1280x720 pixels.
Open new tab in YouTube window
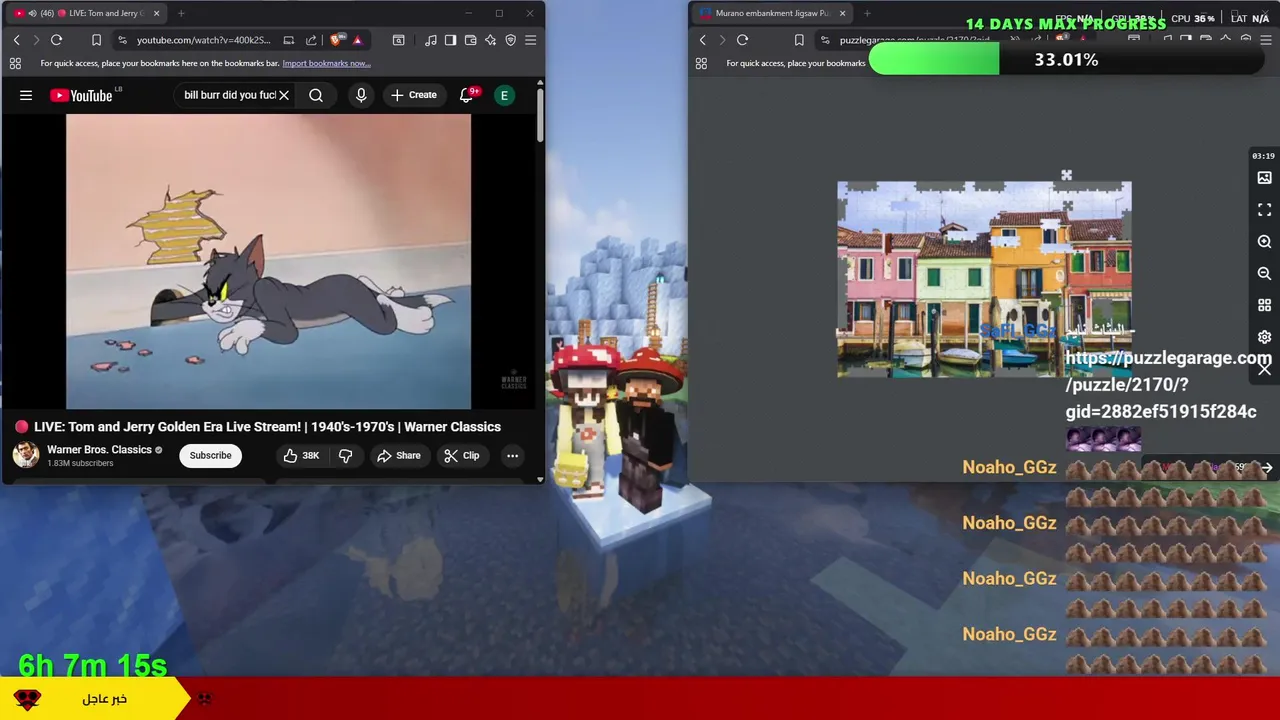(181, 13)
